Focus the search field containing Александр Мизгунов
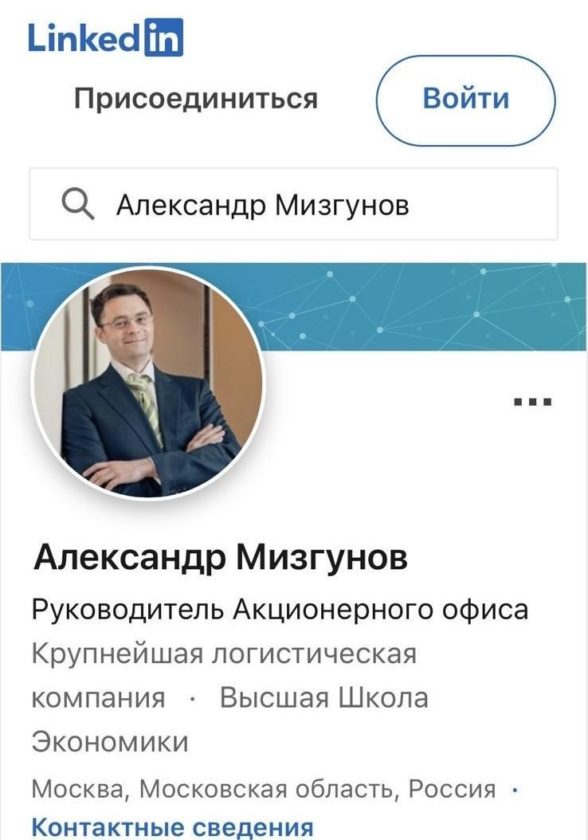The image size is (588, 840). coord(293,204)
